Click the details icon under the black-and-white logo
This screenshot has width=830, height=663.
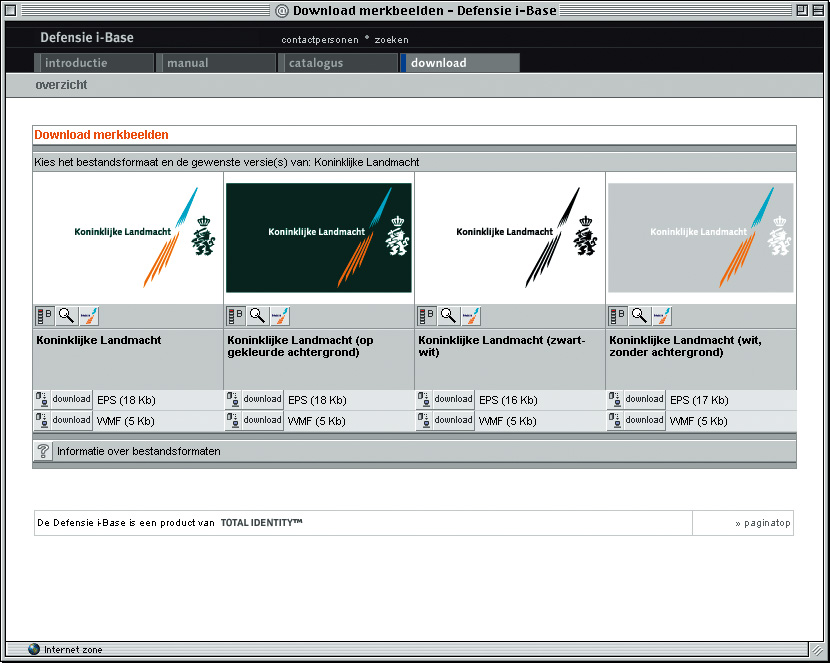tap(427, 316)
